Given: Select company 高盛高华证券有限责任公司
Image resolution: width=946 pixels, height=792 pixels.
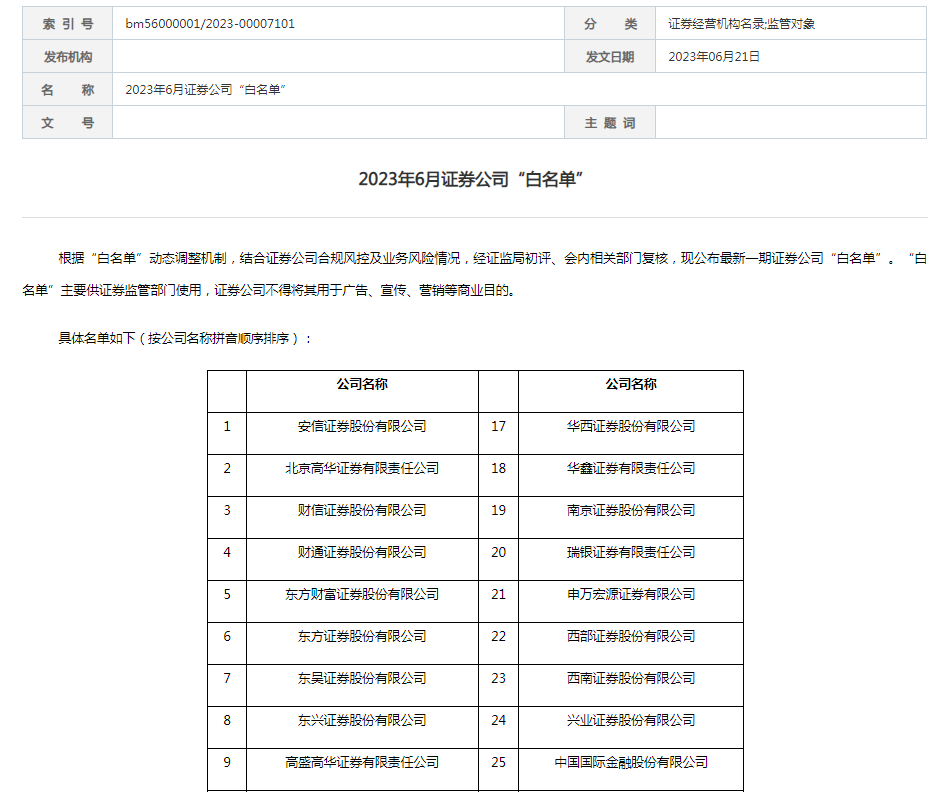Looking at the screenshot, I should click(x=362, y=762).
